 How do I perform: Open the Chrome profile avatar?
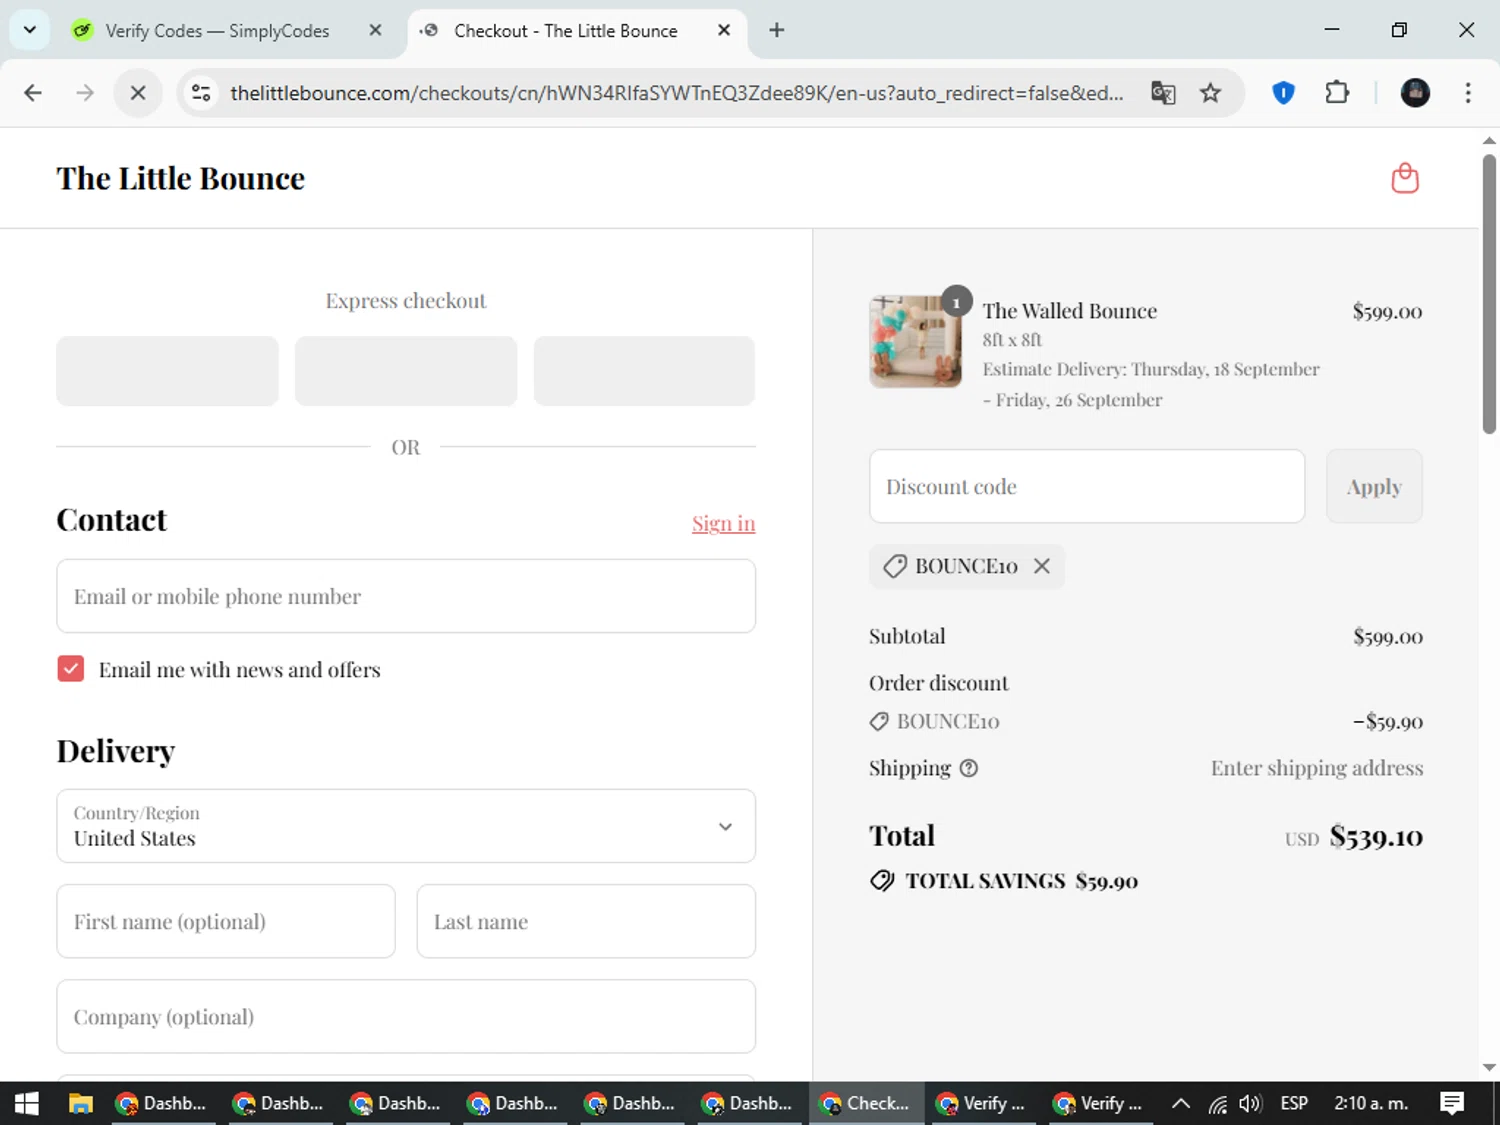click(x=1415, y=93)
